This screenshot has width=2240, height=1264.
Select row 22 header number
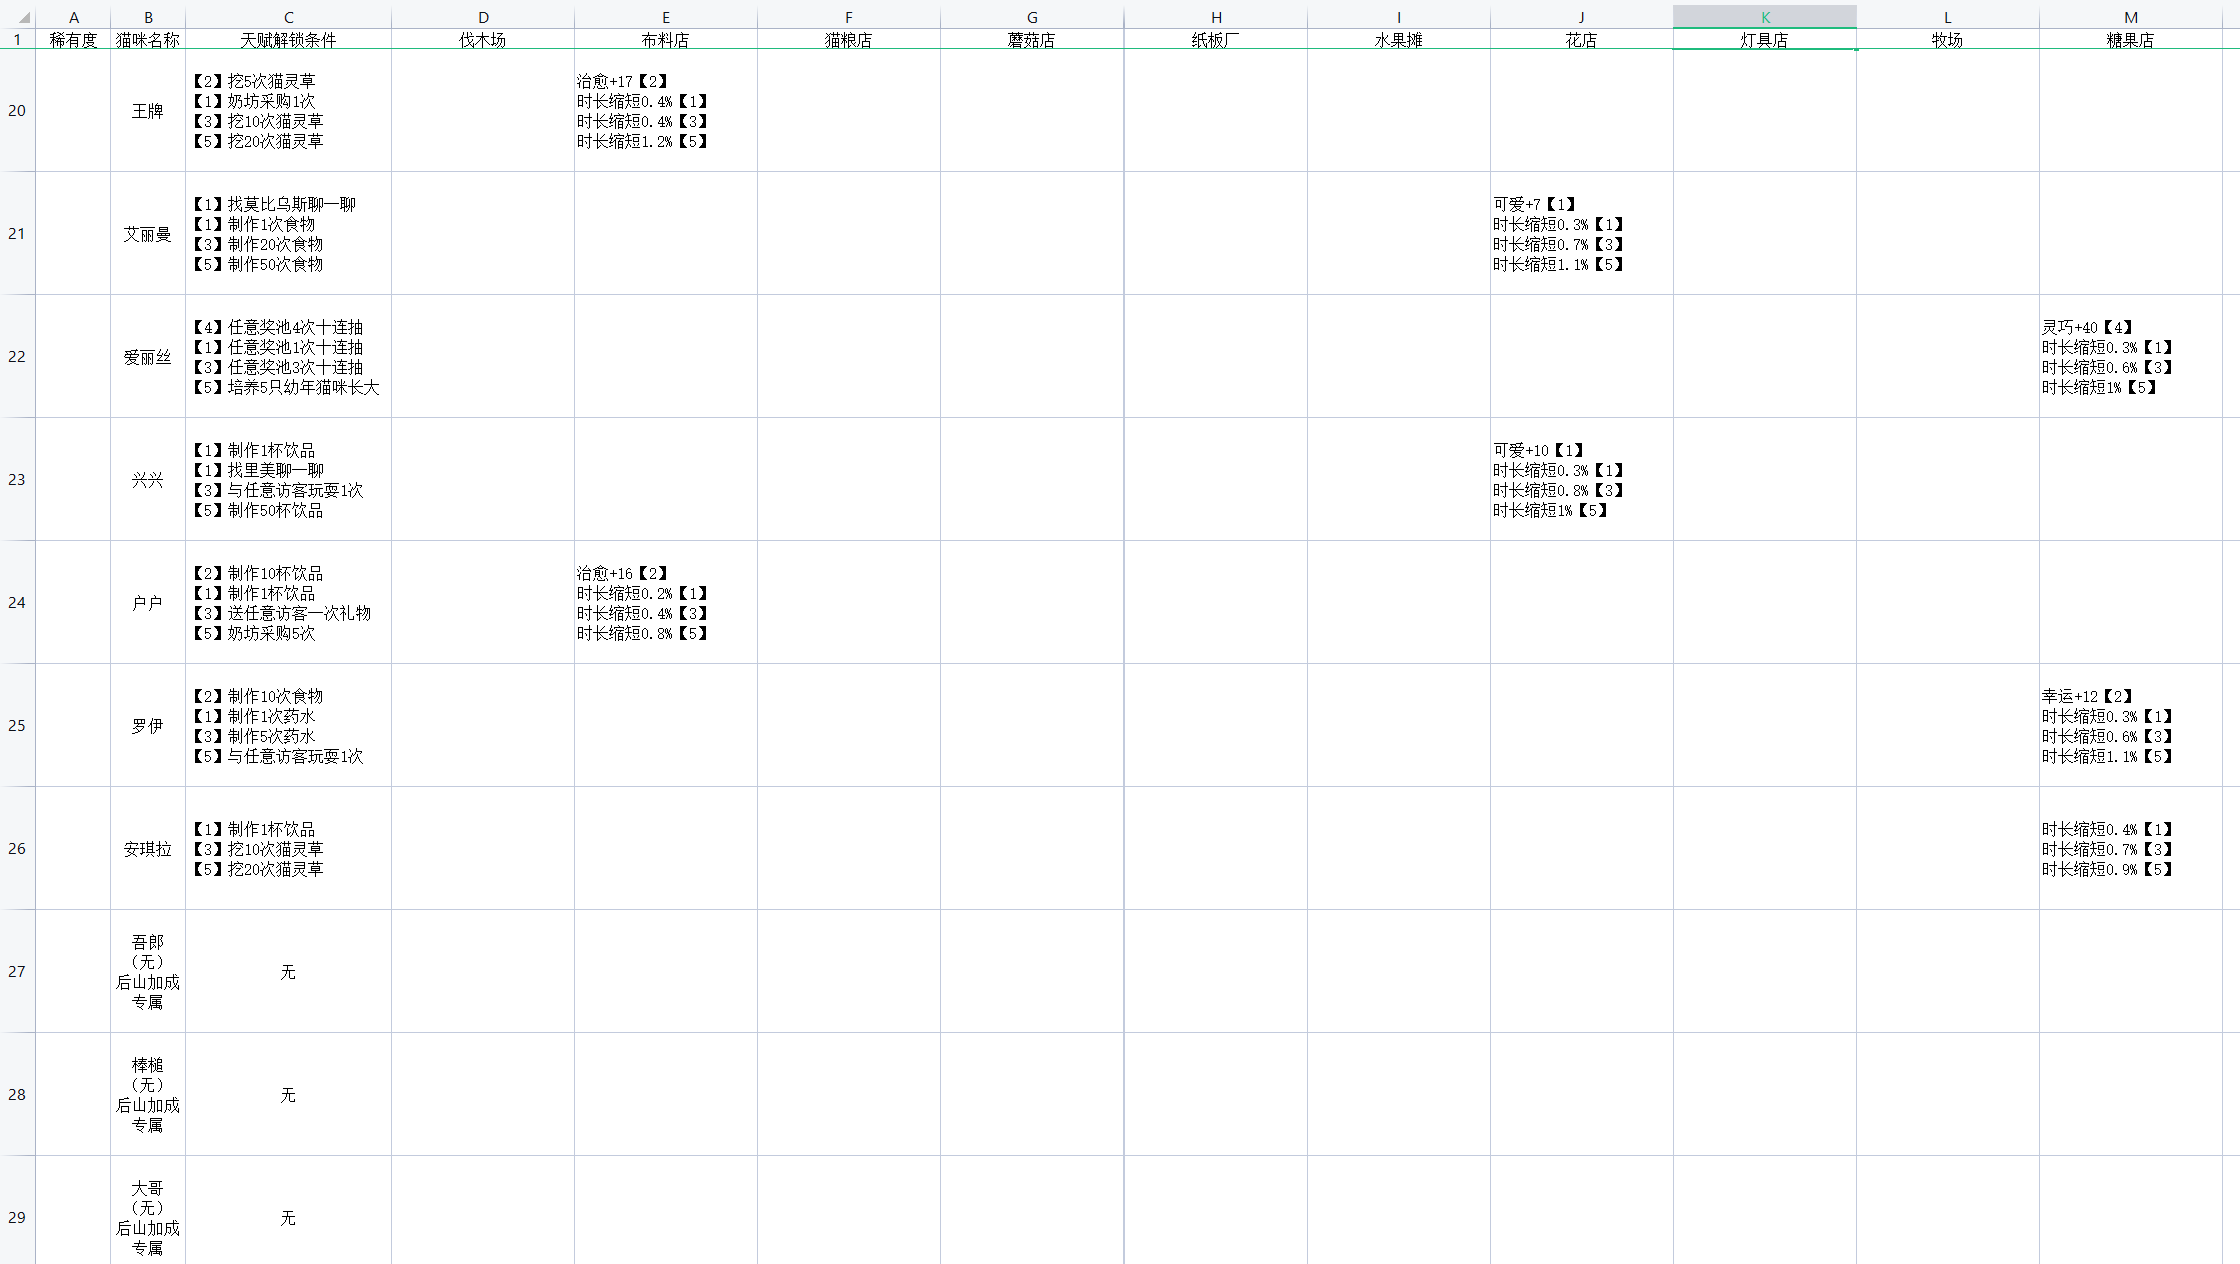[17, 356]
